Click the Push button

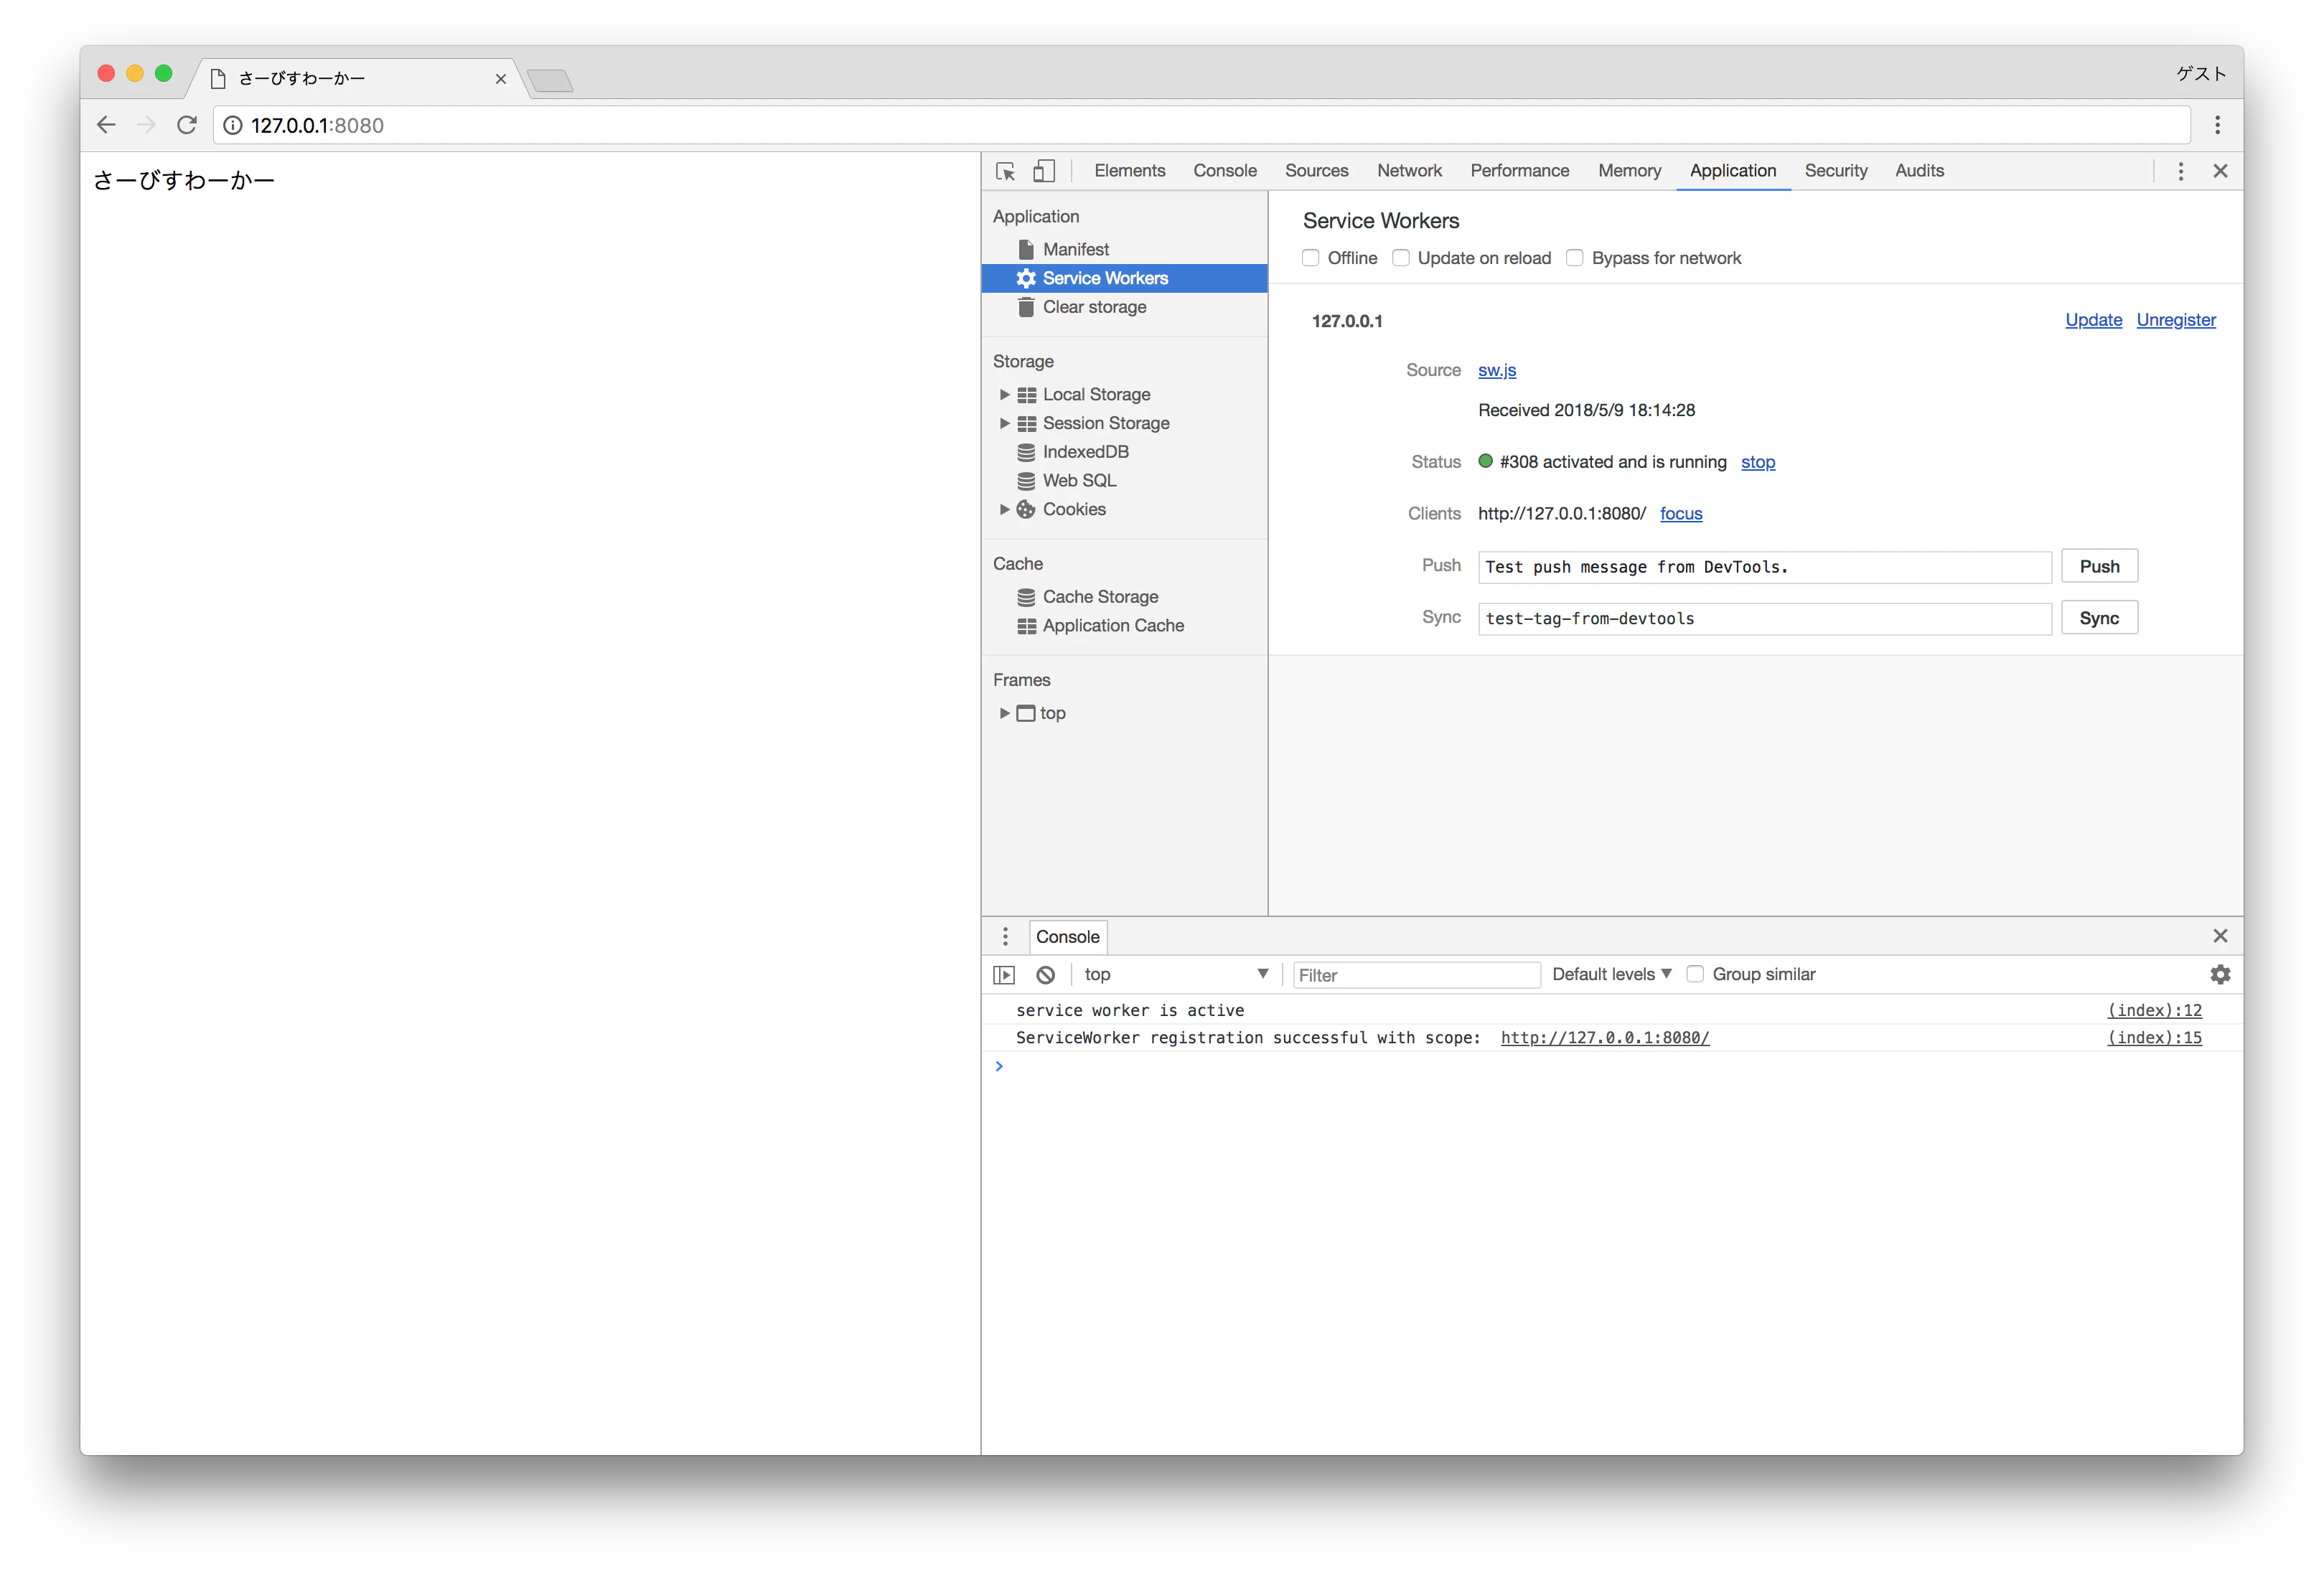(2099, 567)
